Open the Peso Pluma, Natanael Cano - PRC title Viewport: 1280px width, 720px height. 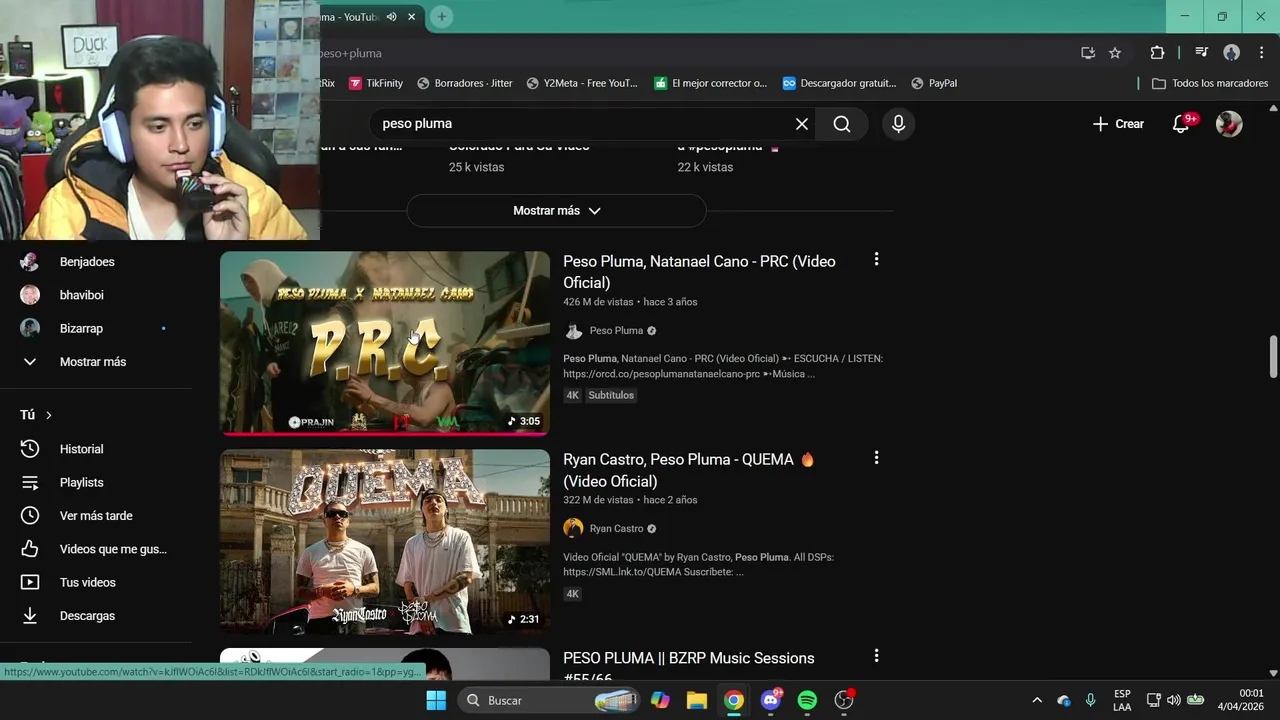(699, 272)
